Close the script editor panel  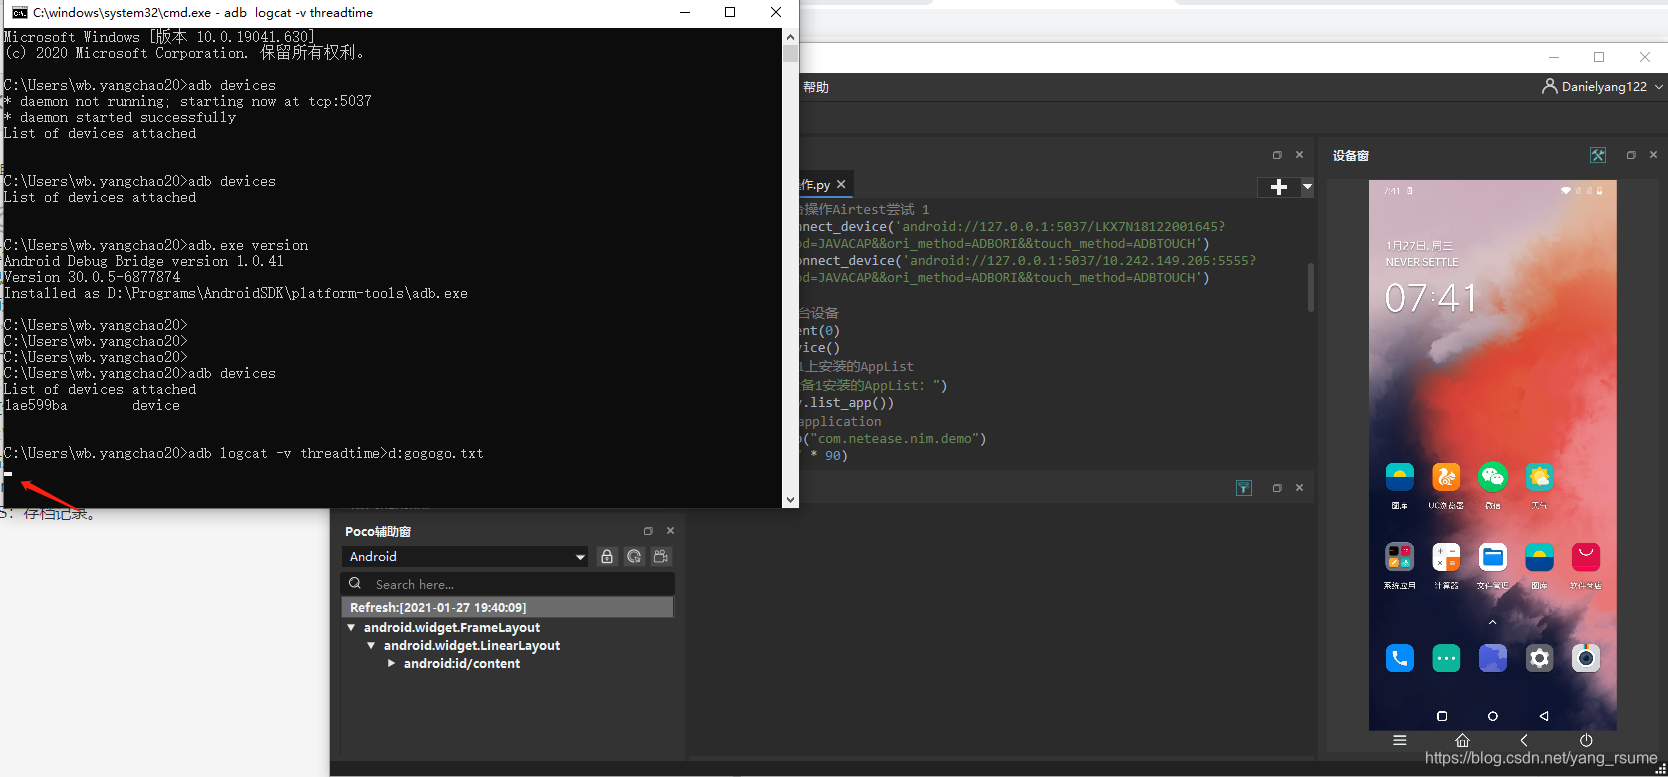[x=1300, y=155]
